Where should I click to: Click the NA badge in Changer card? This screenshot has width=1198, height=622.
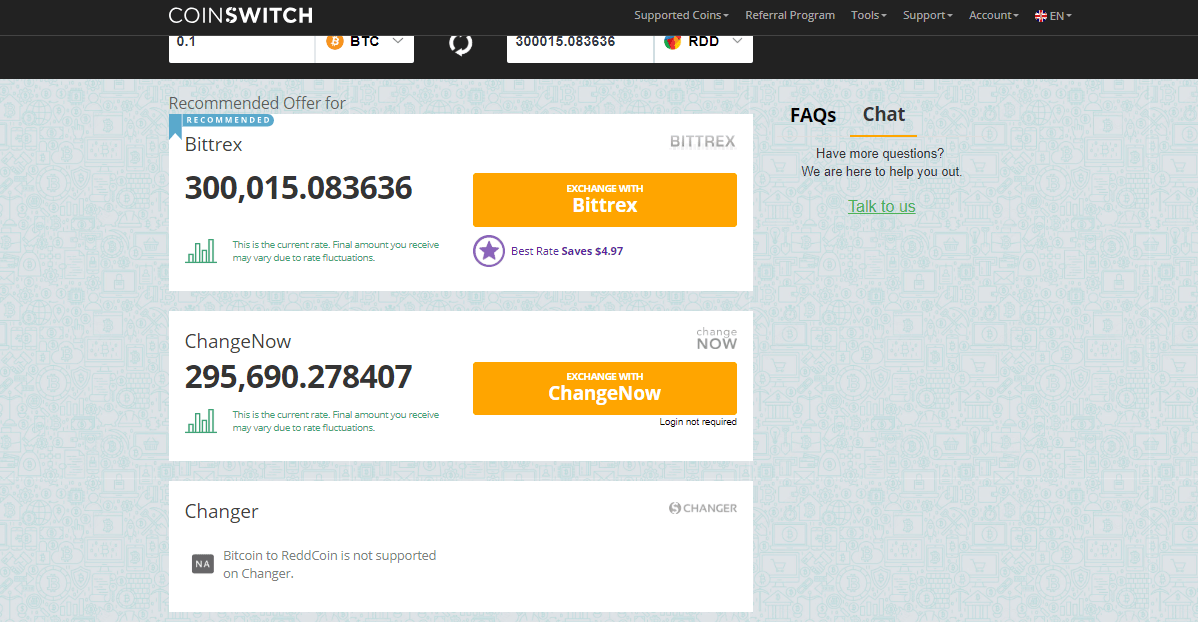click(202, 564)
